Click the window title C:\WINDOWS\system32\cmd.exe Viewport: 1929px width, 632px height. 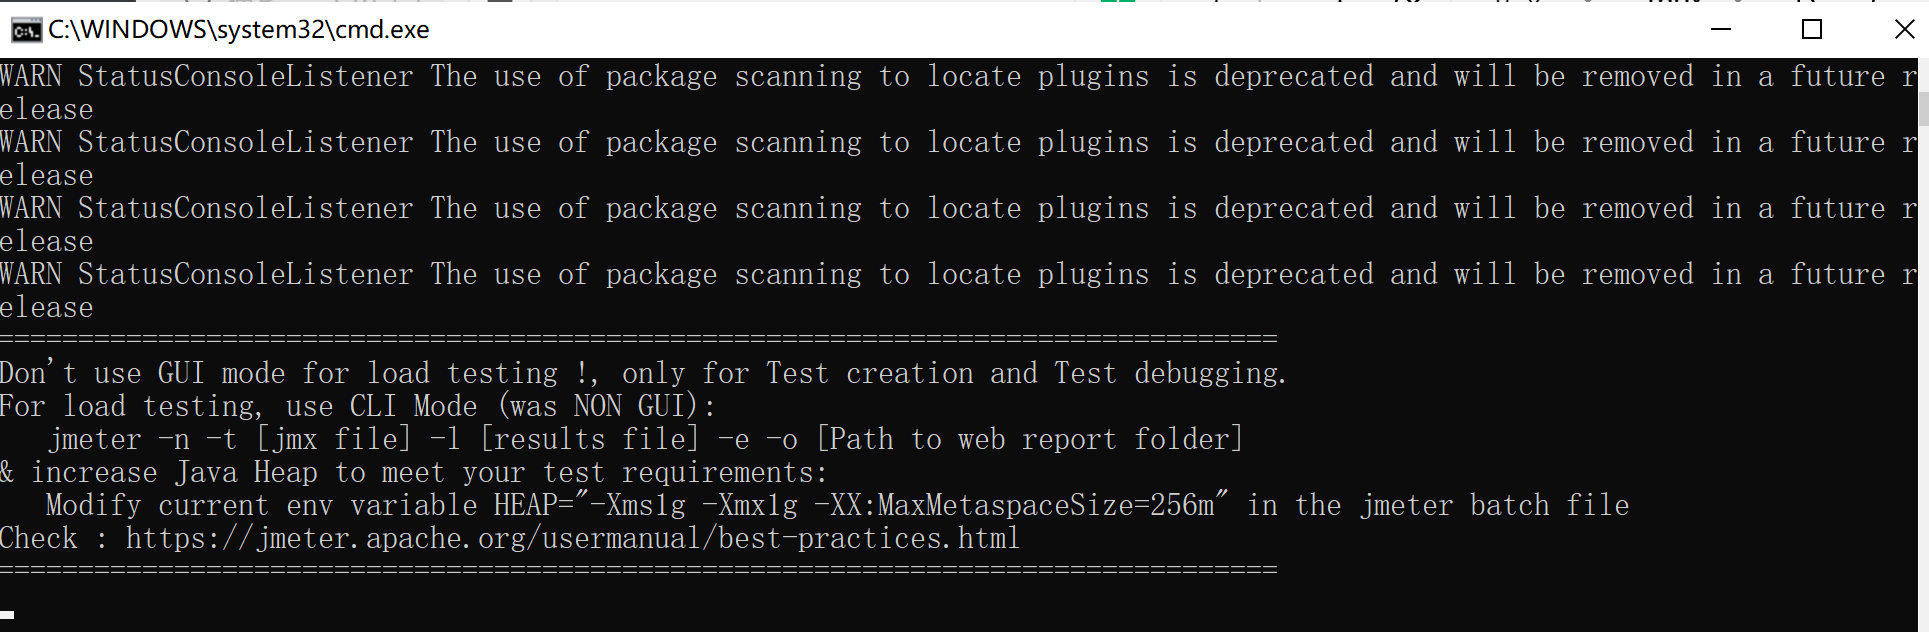coord(239,30)
